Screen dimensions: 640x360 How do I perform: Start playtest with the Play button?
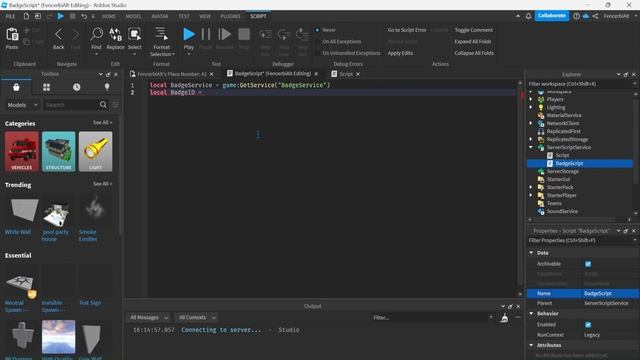tap(189, 34)
